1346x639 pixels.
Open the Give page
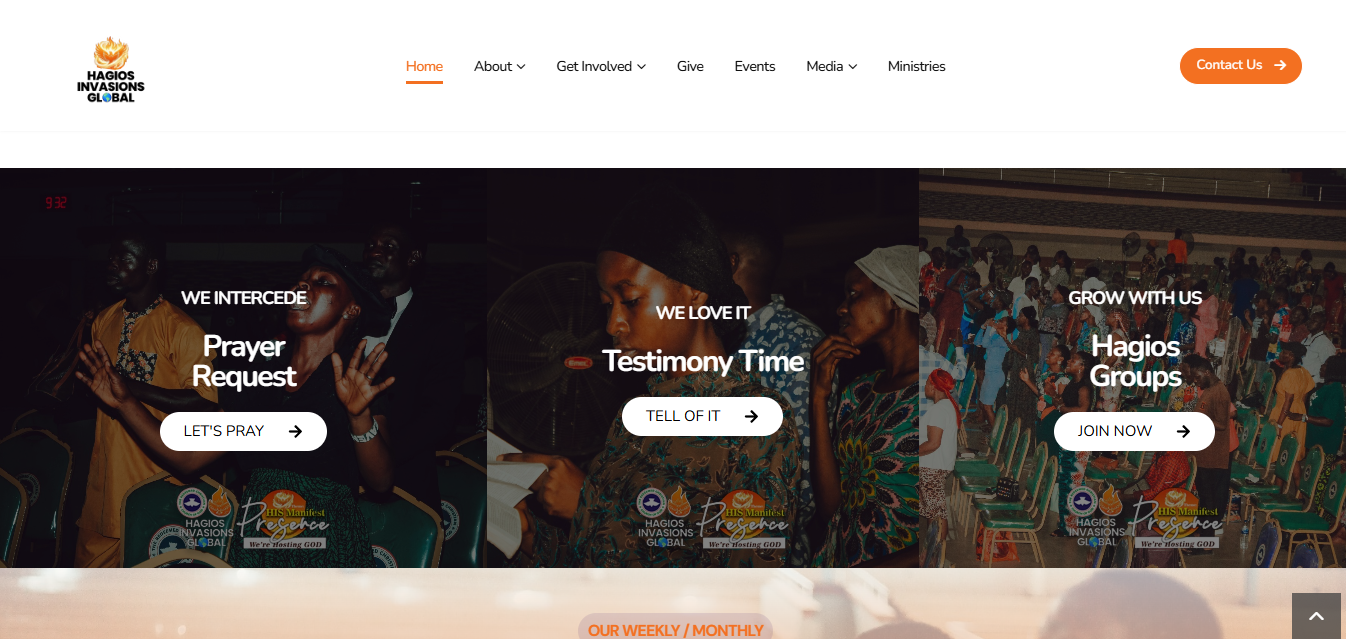pos(690,66)
